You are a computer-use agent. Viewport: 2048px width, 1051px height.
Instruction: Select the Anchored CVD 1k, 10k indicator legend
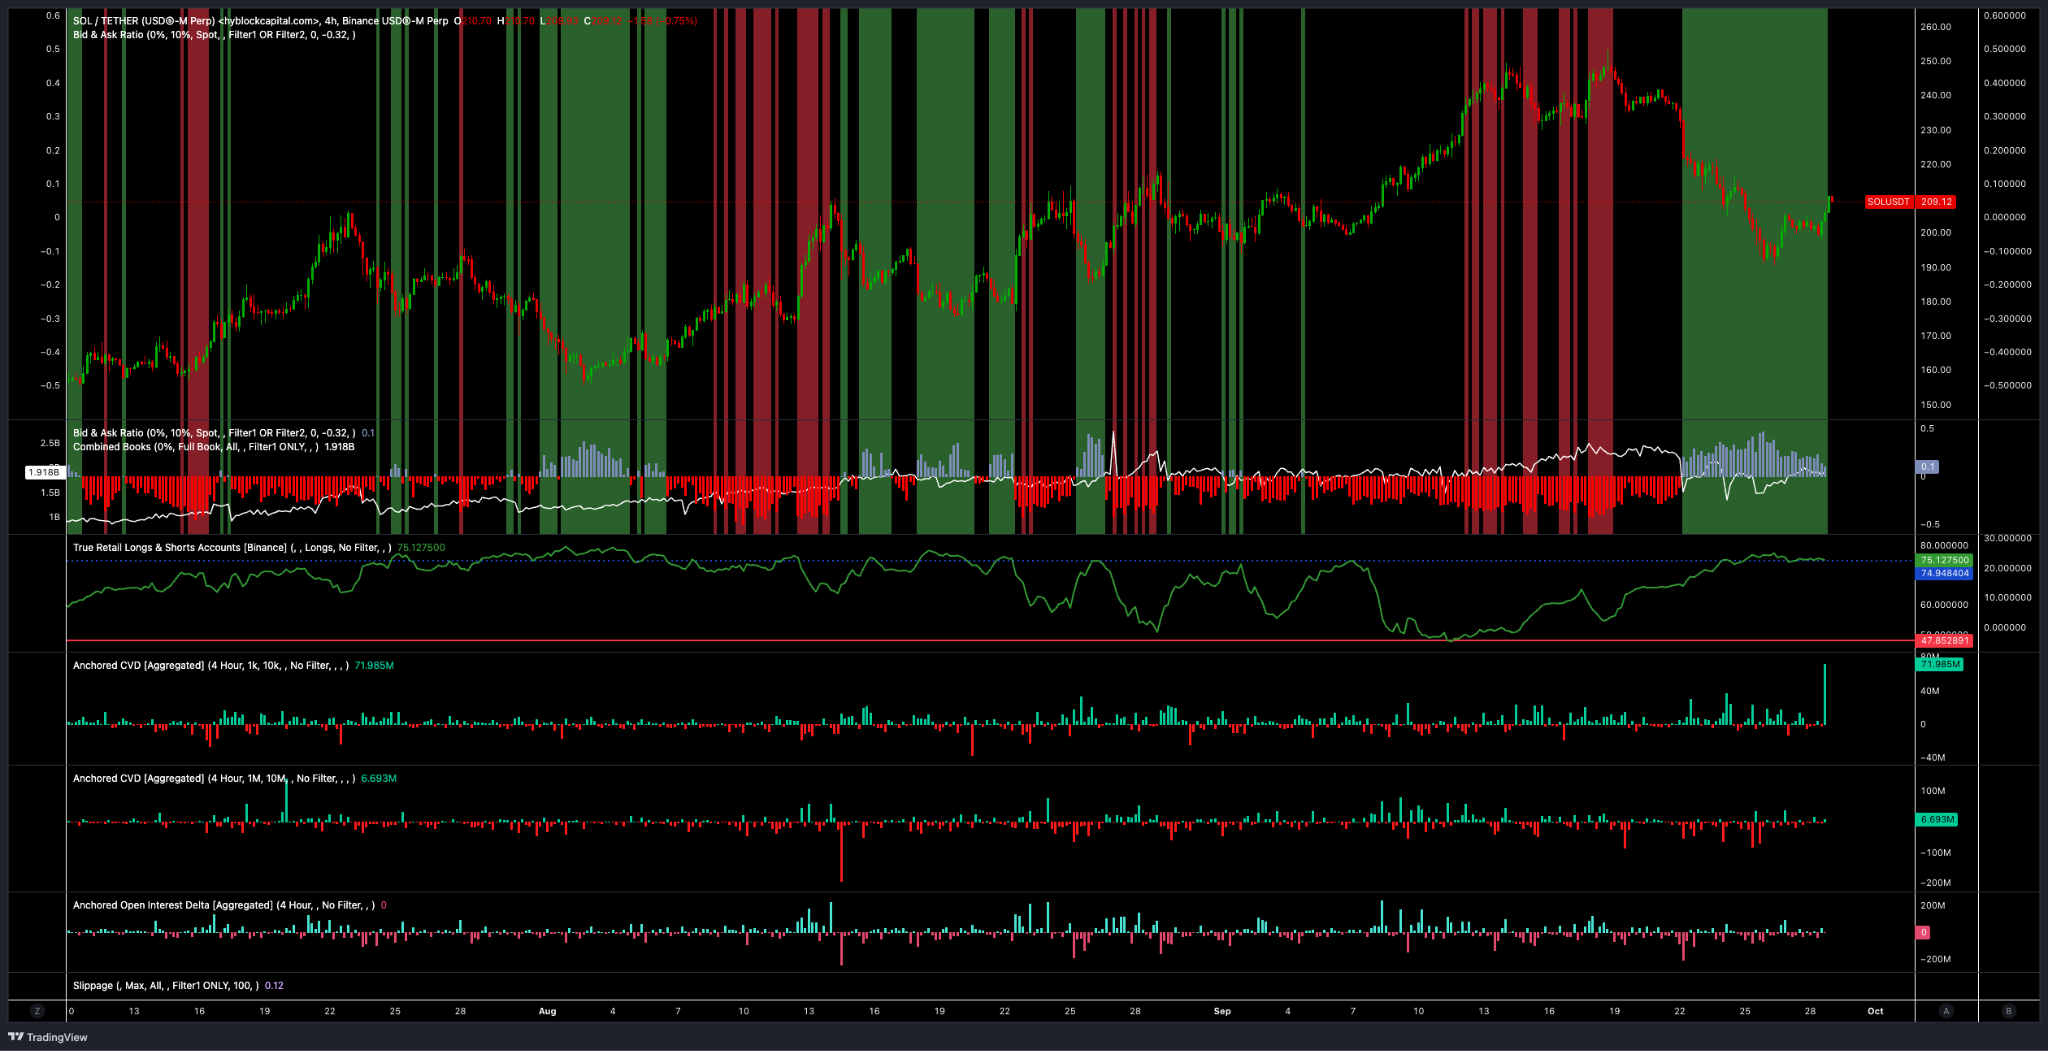click(210, 666)
